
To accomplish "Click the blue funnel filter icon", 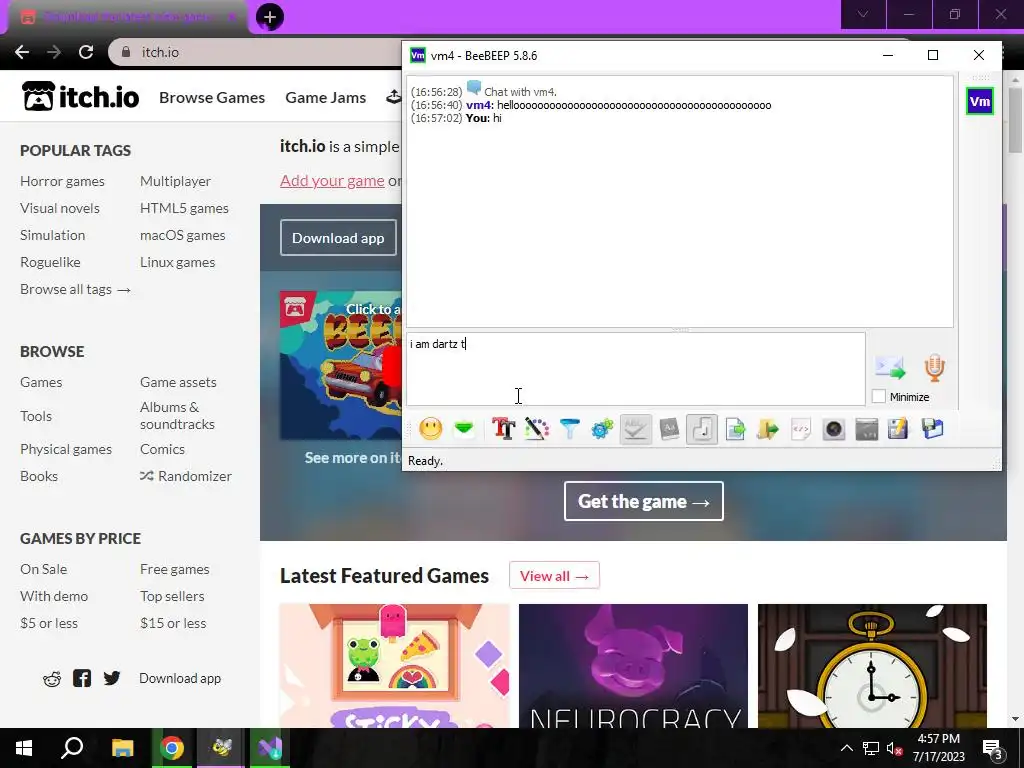I will 569,429.
